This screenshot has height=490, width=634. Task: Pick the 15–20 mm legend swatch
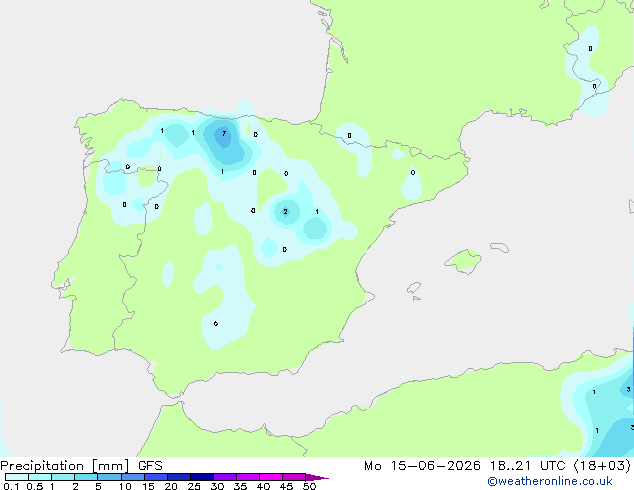point(155,477)
